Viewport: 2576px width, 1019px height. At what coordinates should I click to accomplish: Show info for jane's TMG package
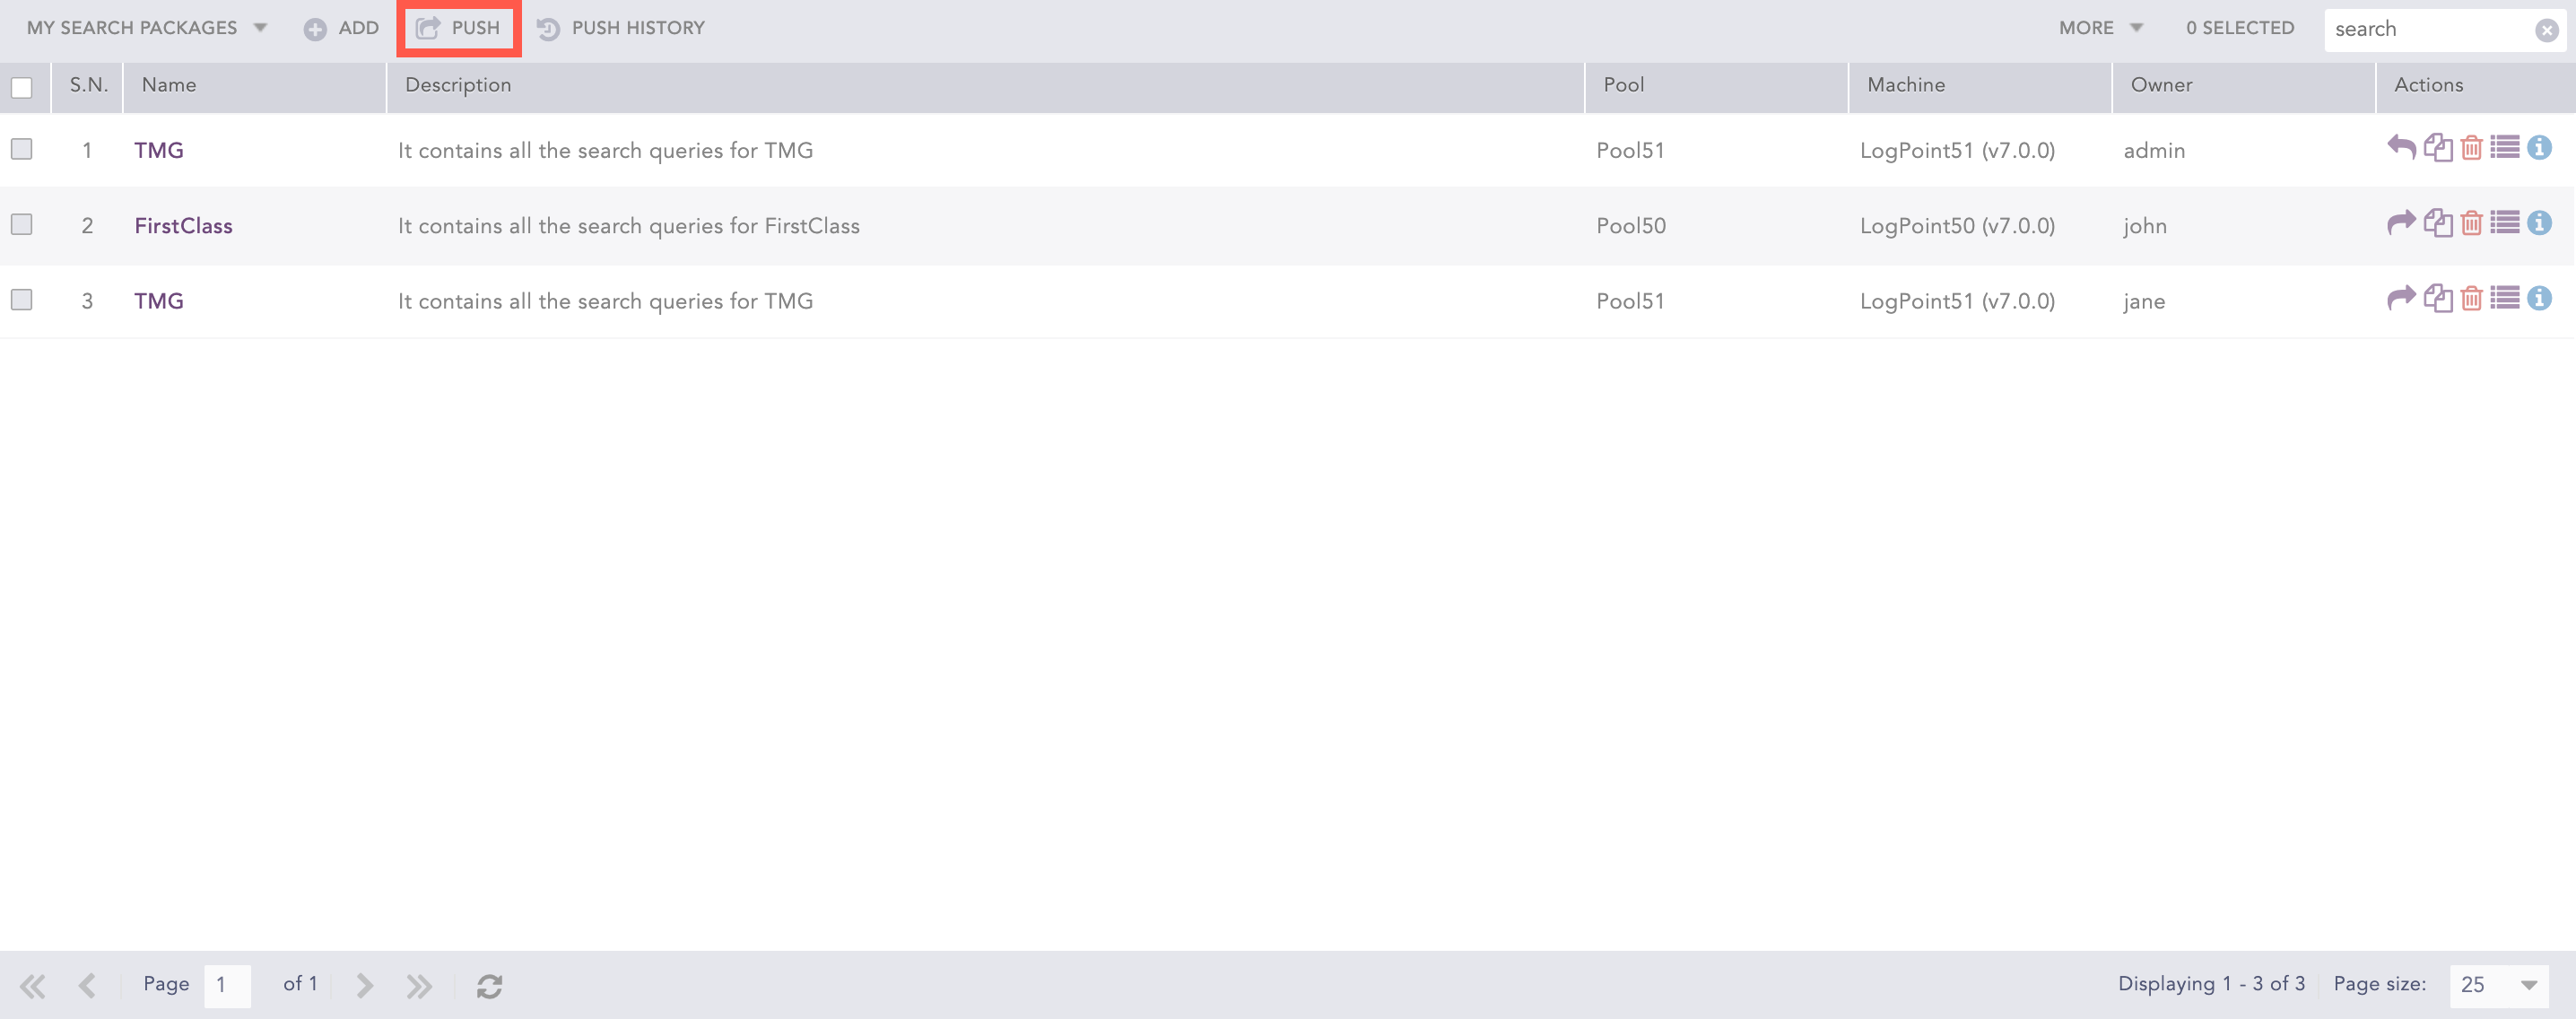(x=2539, y=299)
